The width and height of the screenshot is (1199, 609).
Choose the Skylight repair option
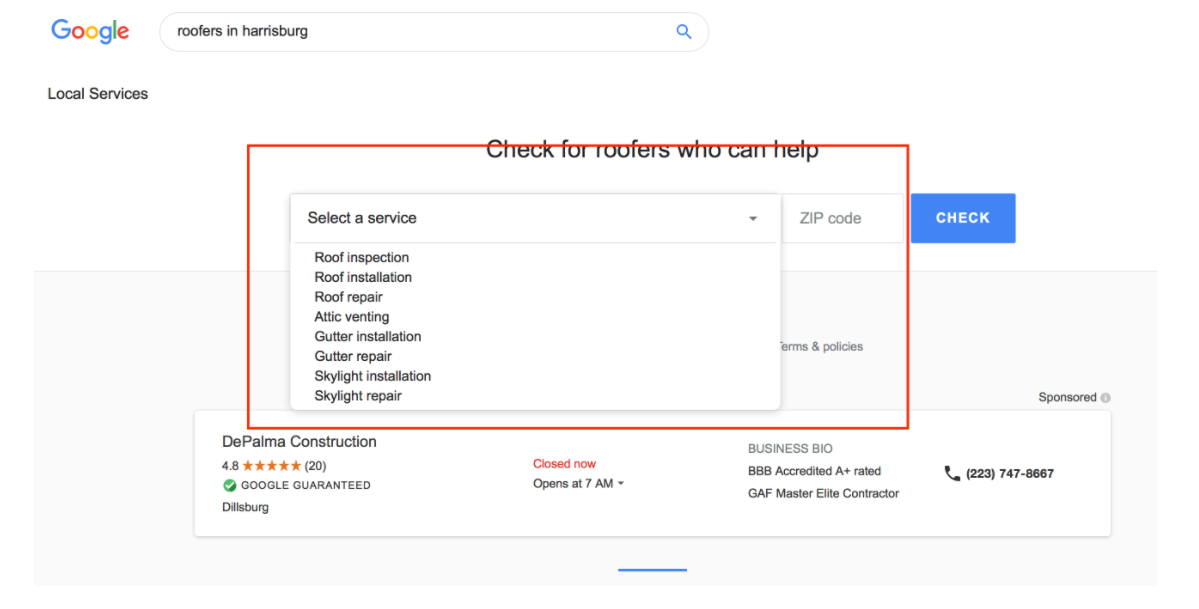click(358, 396)
